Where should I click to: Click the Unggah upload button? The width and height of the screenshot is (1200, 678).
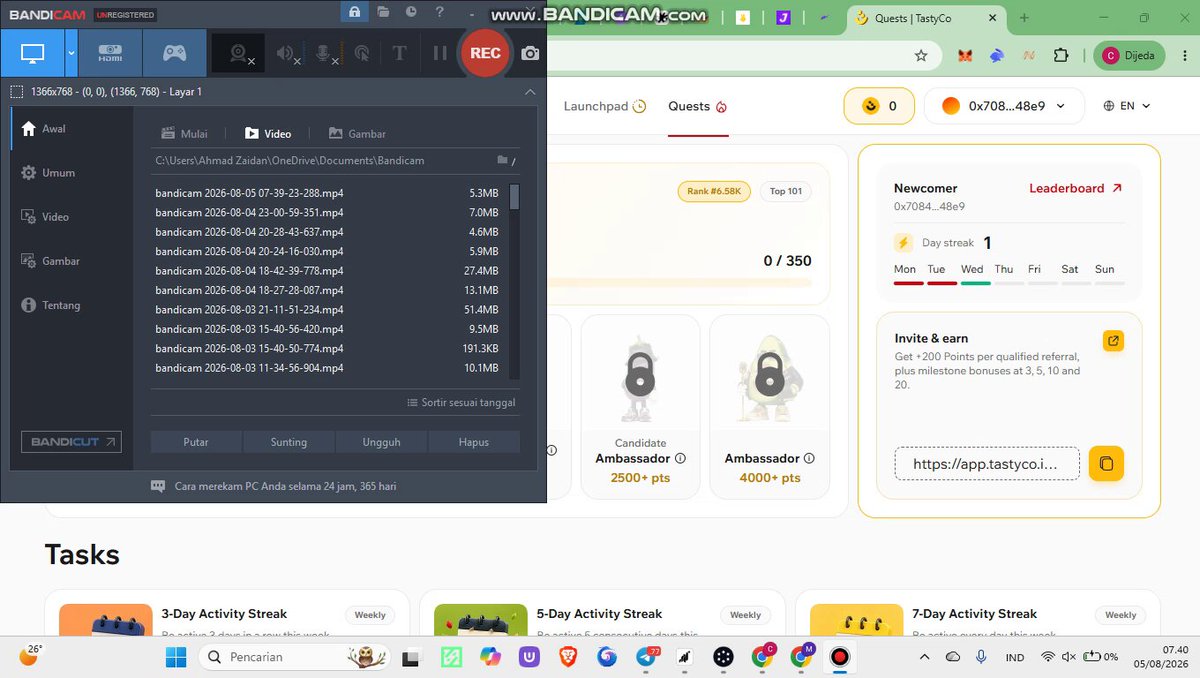[381, 442]
